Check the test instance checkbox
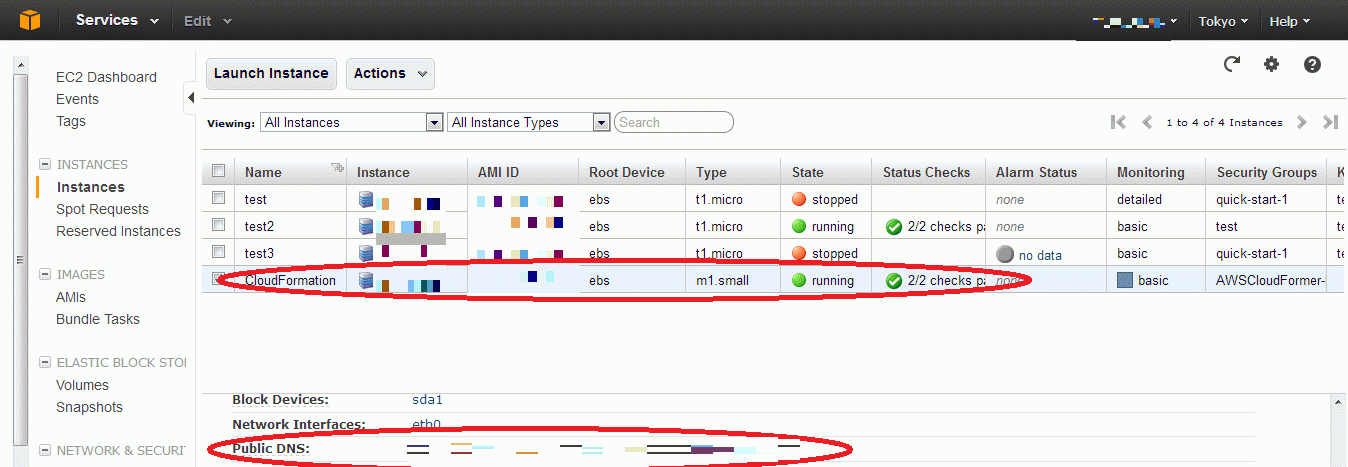The image size is (1348, 467). [x=218, y=198]
